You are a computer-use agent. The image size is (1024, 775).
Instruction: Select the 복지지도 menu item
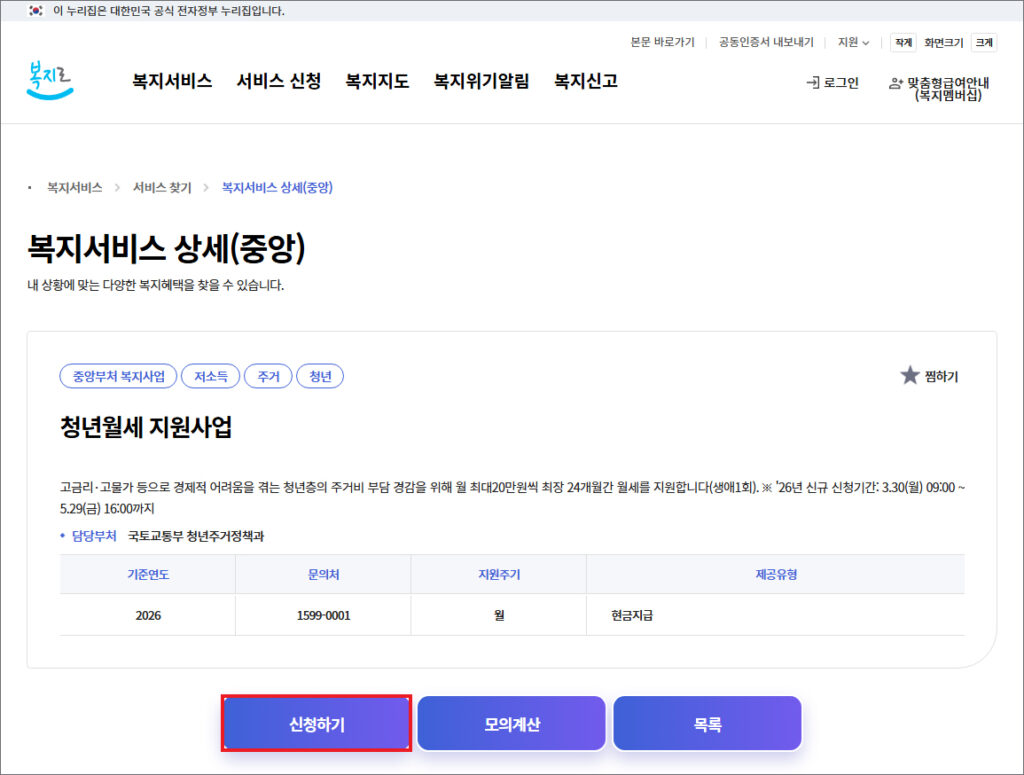click(377, 82)
